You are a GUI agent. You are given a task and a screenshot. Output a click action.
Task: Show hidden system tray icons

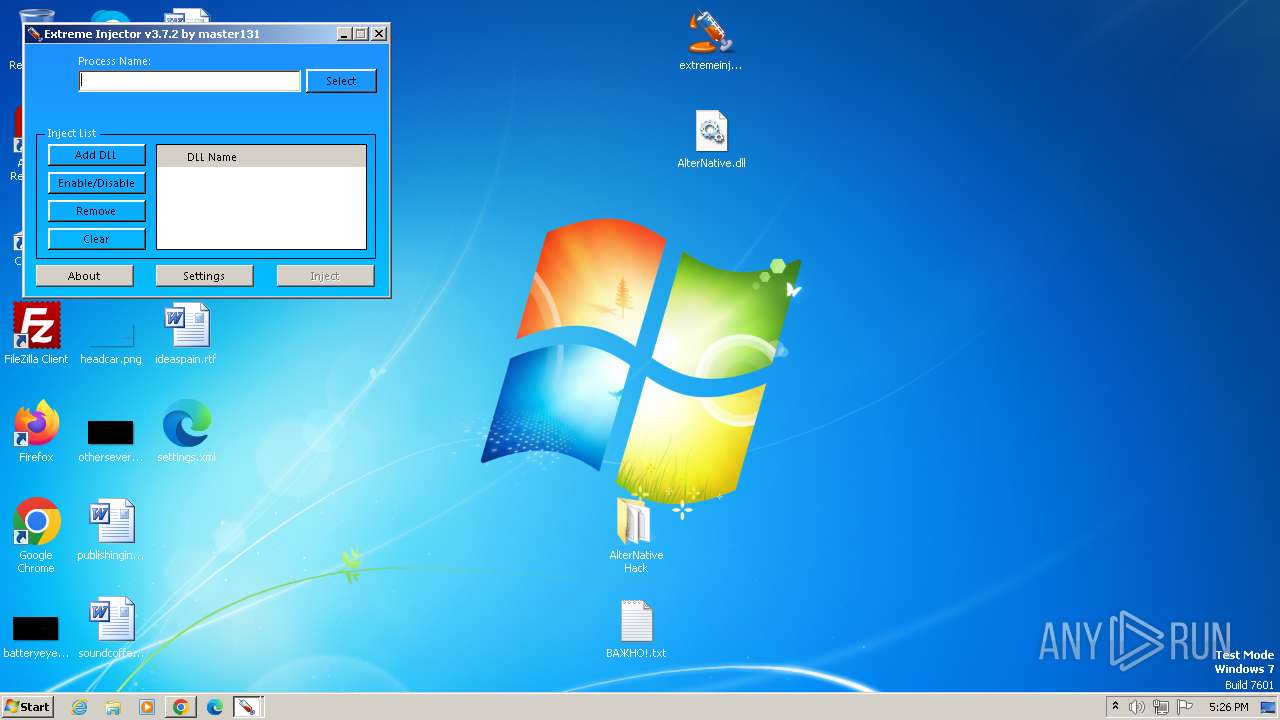point(1115,707)
